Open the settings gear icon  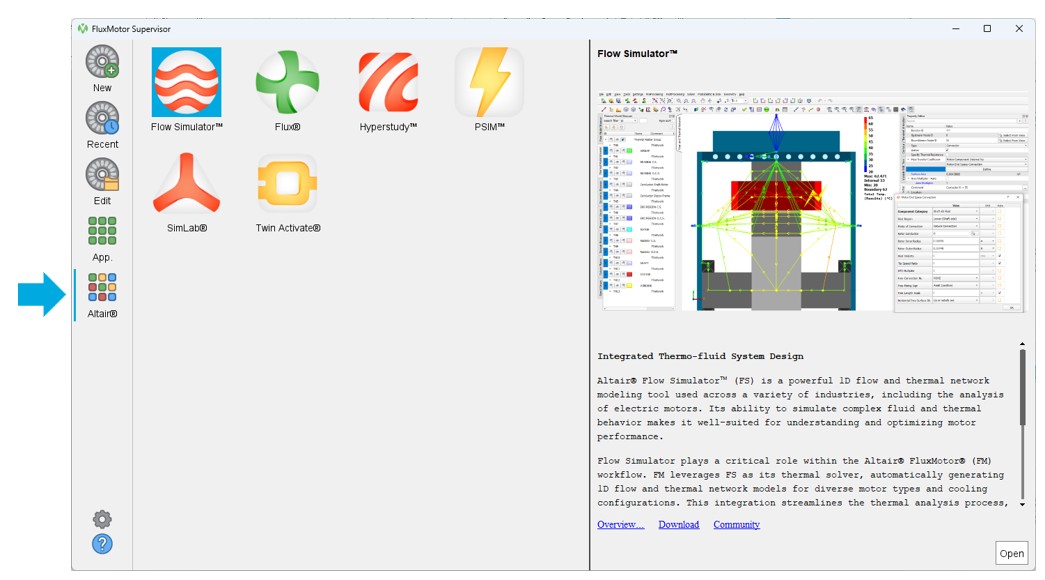click(102, 519)
